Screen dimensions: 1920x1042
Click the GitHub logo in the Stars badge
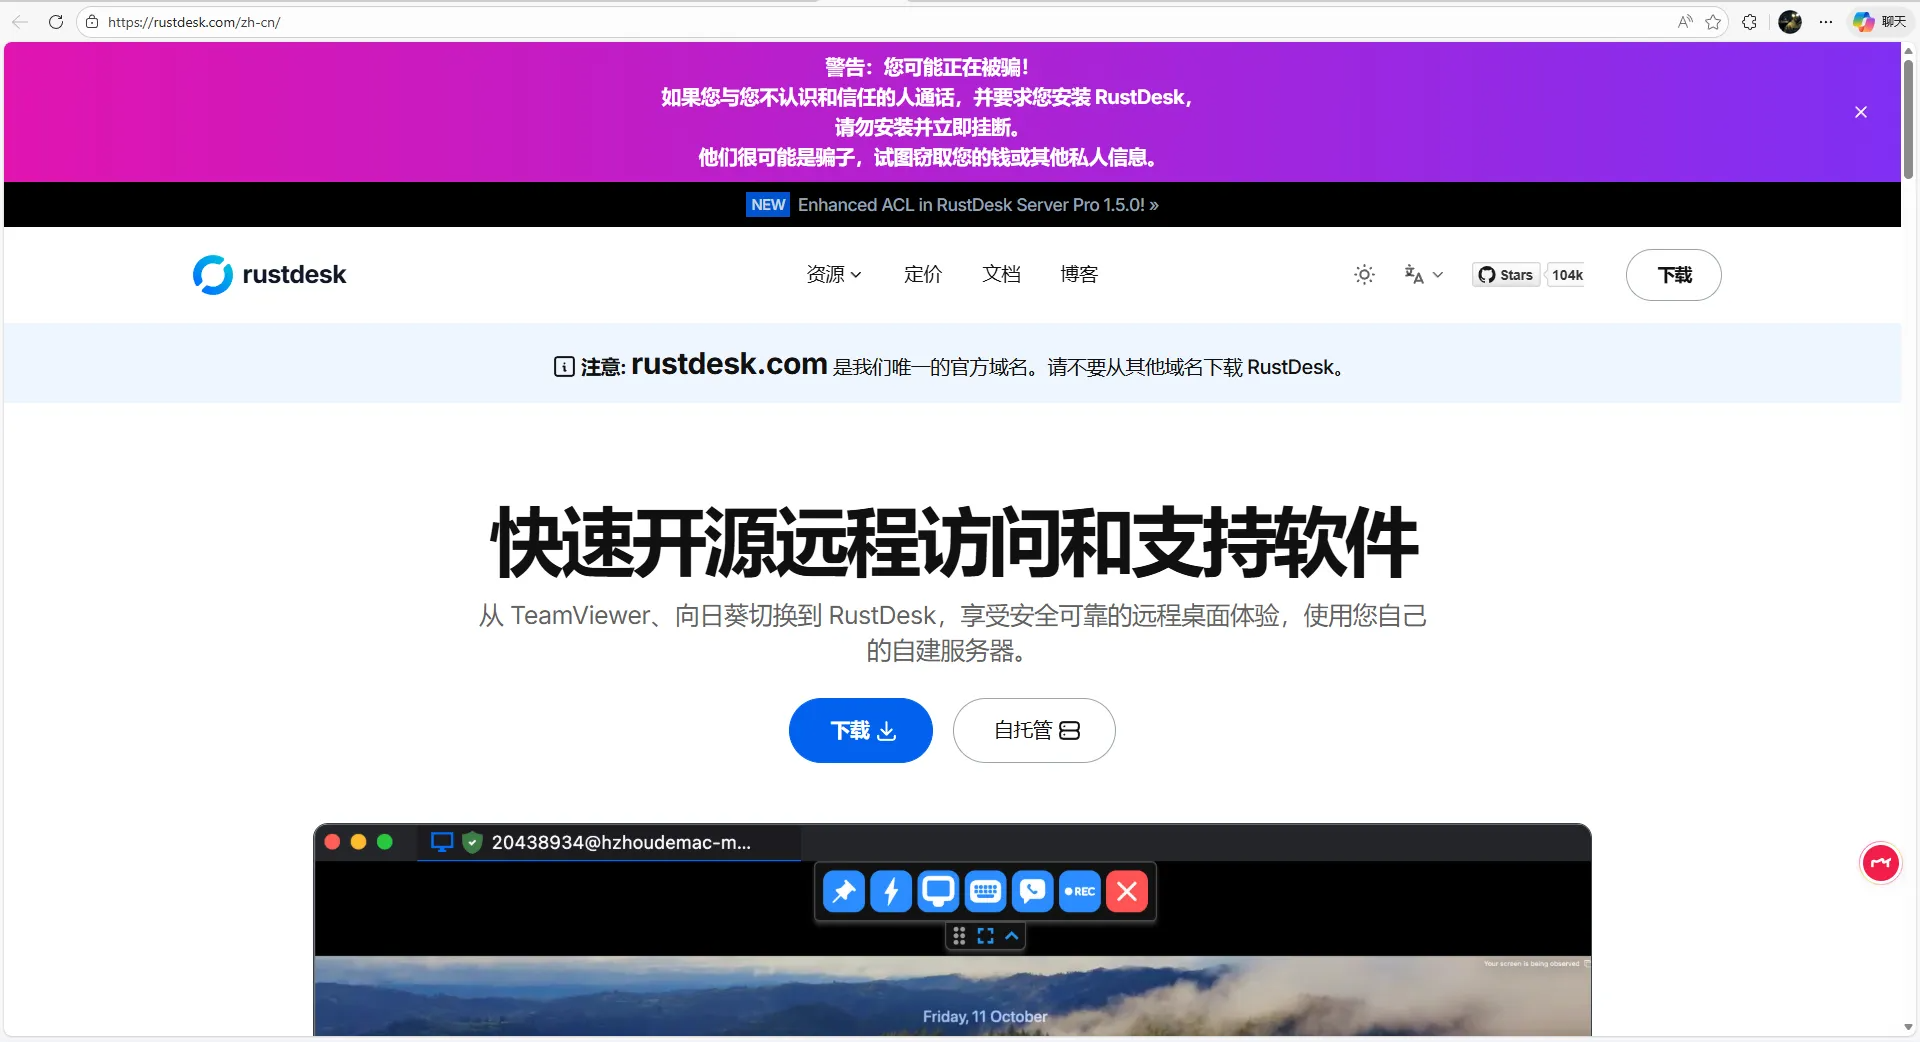(x=1487, y=274)
